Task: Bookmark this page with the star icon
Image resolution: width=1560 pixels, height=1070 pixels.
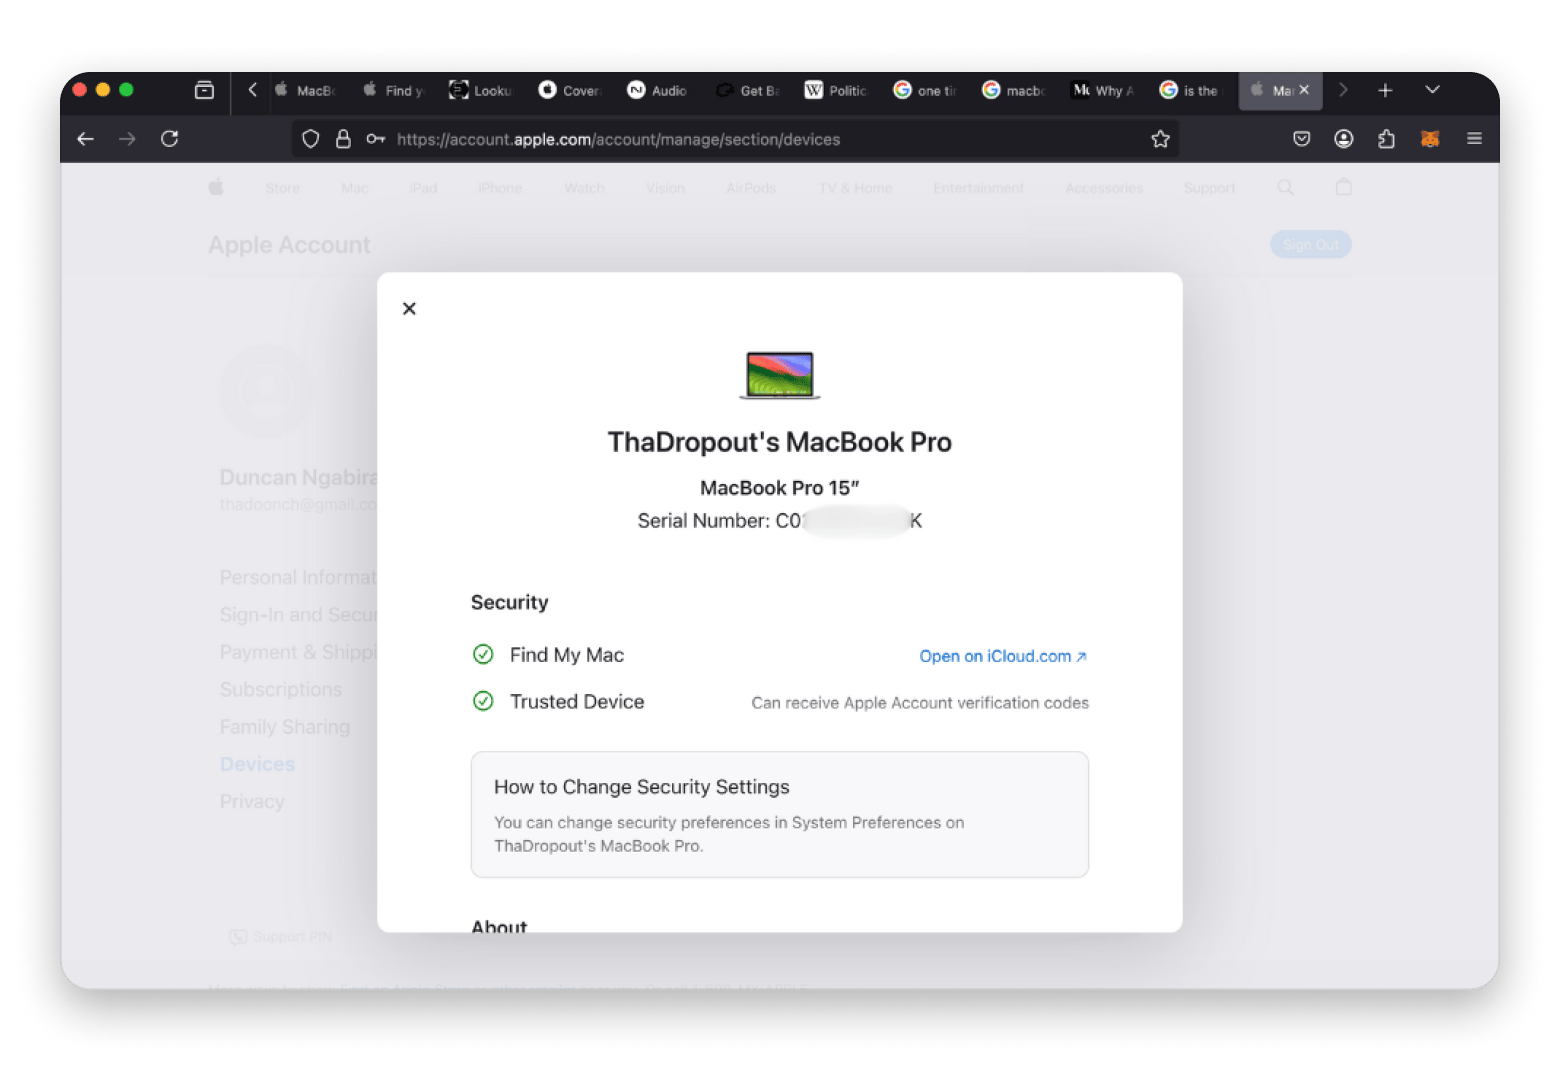Action: pos(1160,139)
